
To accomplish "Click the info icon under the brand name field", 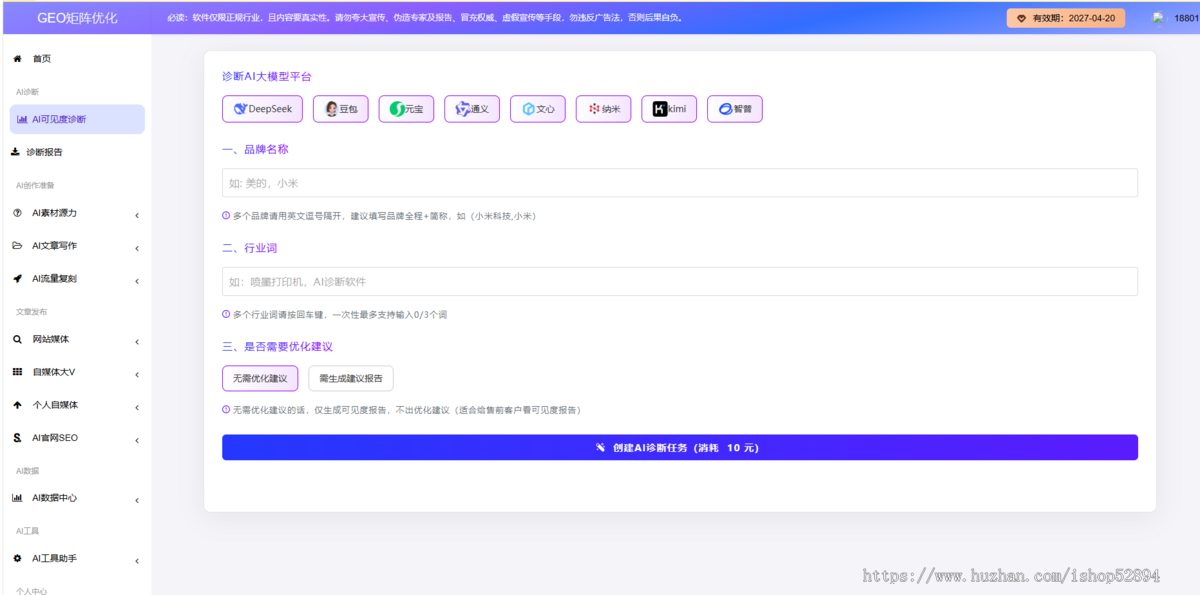I will [x=226, y=216].
